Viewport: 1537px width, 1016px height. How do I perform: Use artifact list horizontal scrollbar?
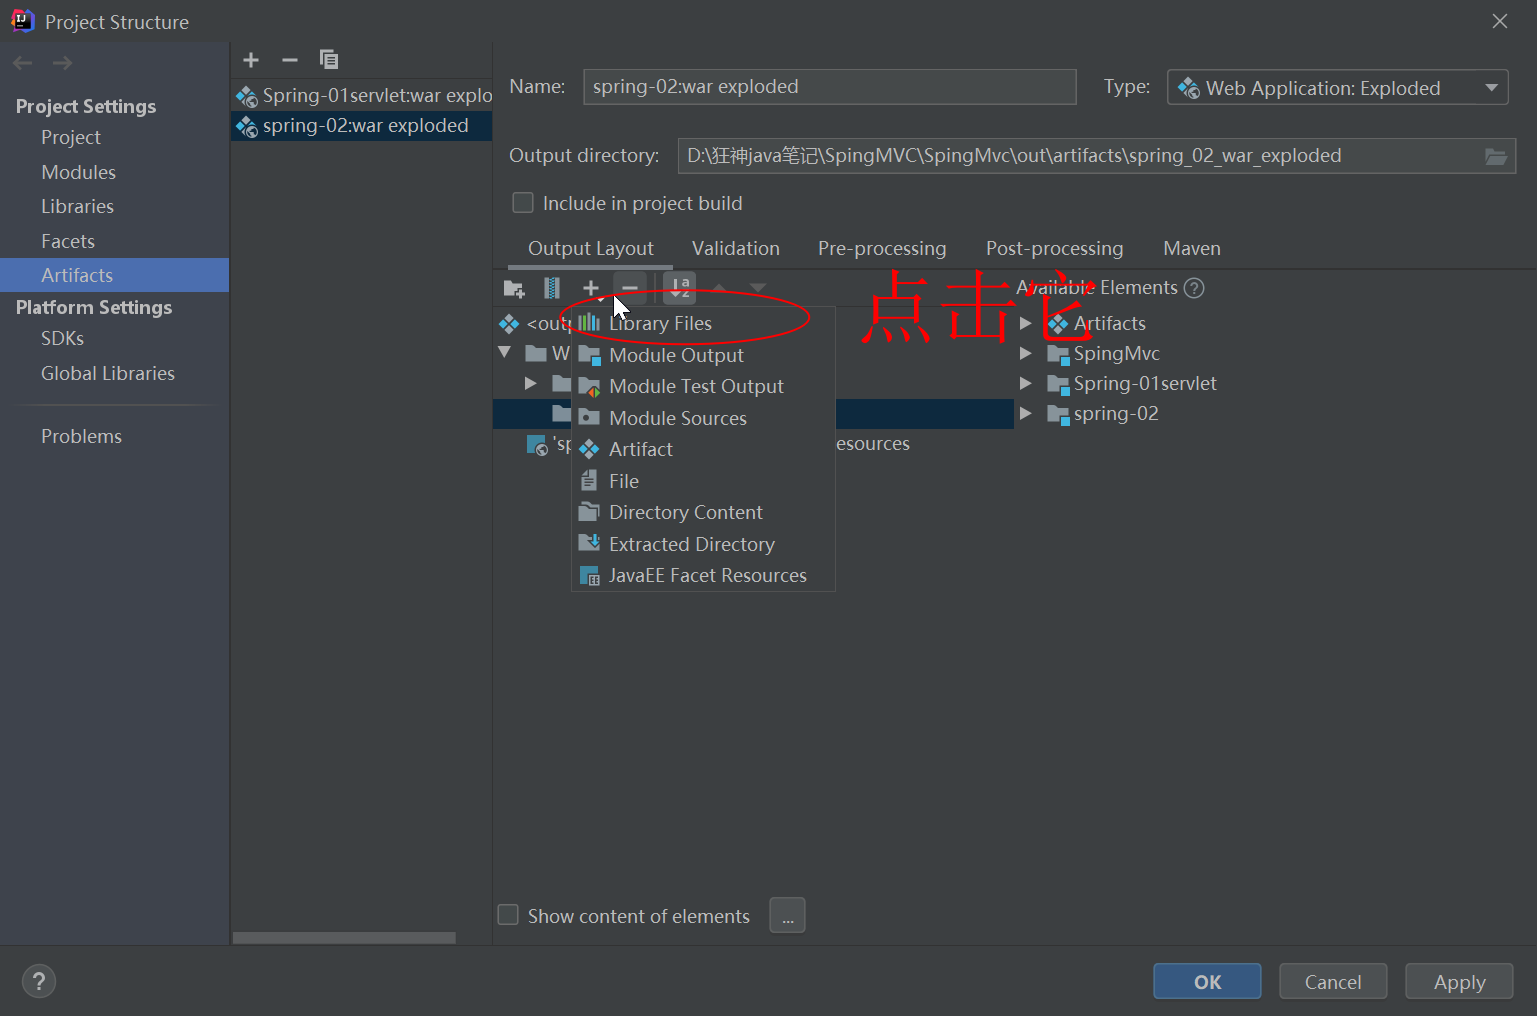coord(344,938)
